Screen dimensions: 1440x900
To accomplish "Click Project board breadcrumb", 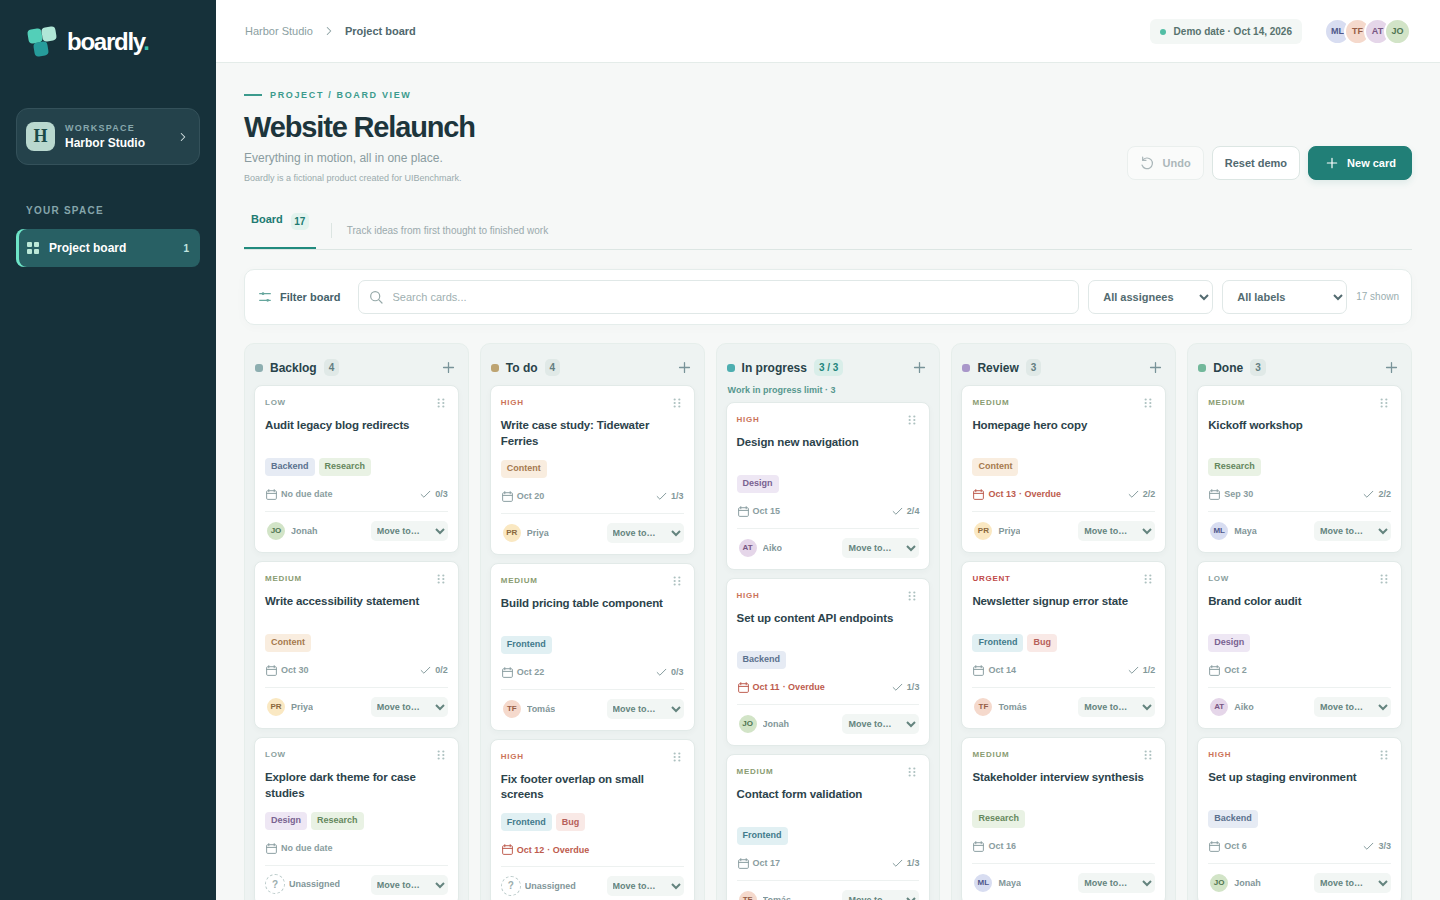I will tap(380, 31).
